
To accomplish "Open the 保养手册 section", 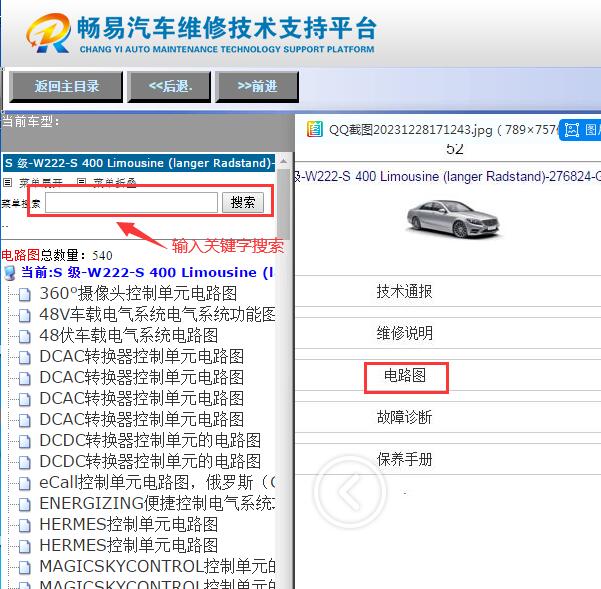I will coord(404,459).
